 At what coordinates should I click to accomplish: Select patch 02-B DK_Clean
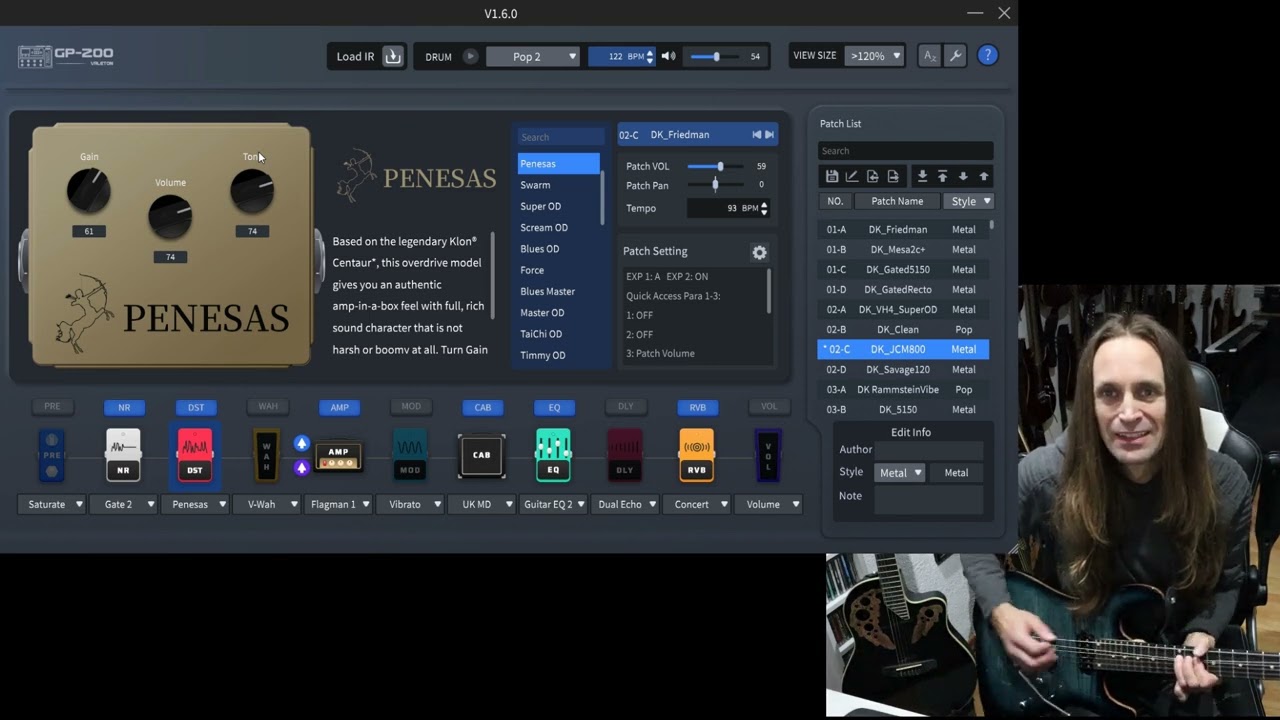click(903, 329)
